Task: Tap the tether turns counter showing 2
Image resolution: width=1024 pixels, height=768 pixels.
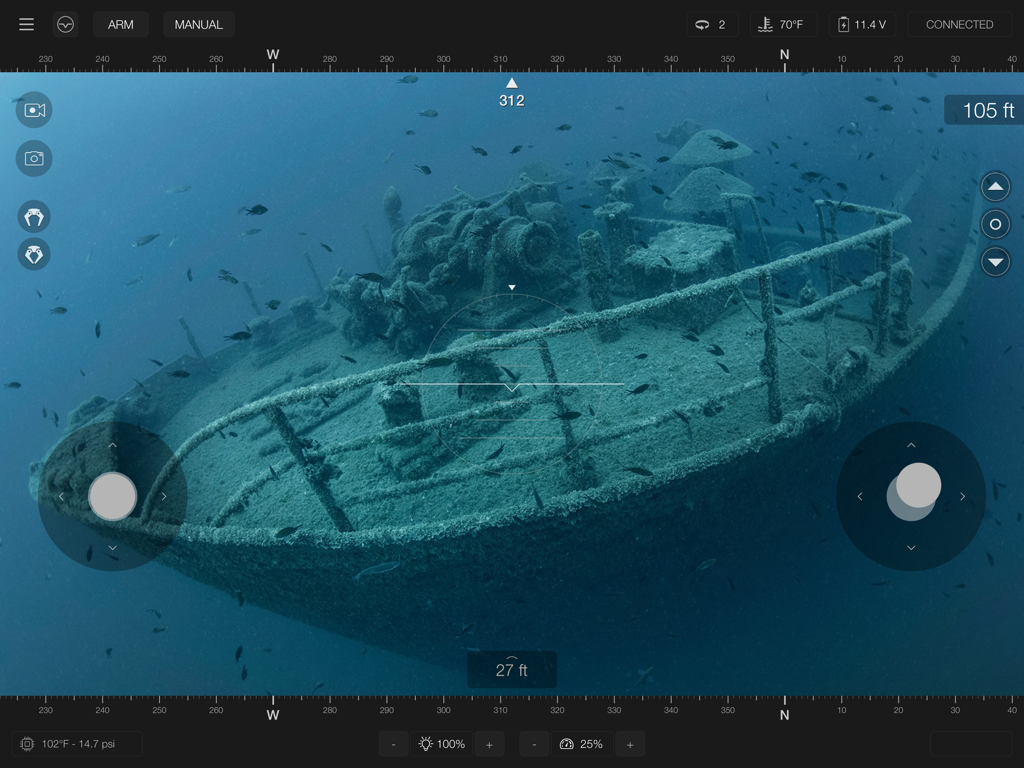Action: pyautogui.click(x=712, y=25)
